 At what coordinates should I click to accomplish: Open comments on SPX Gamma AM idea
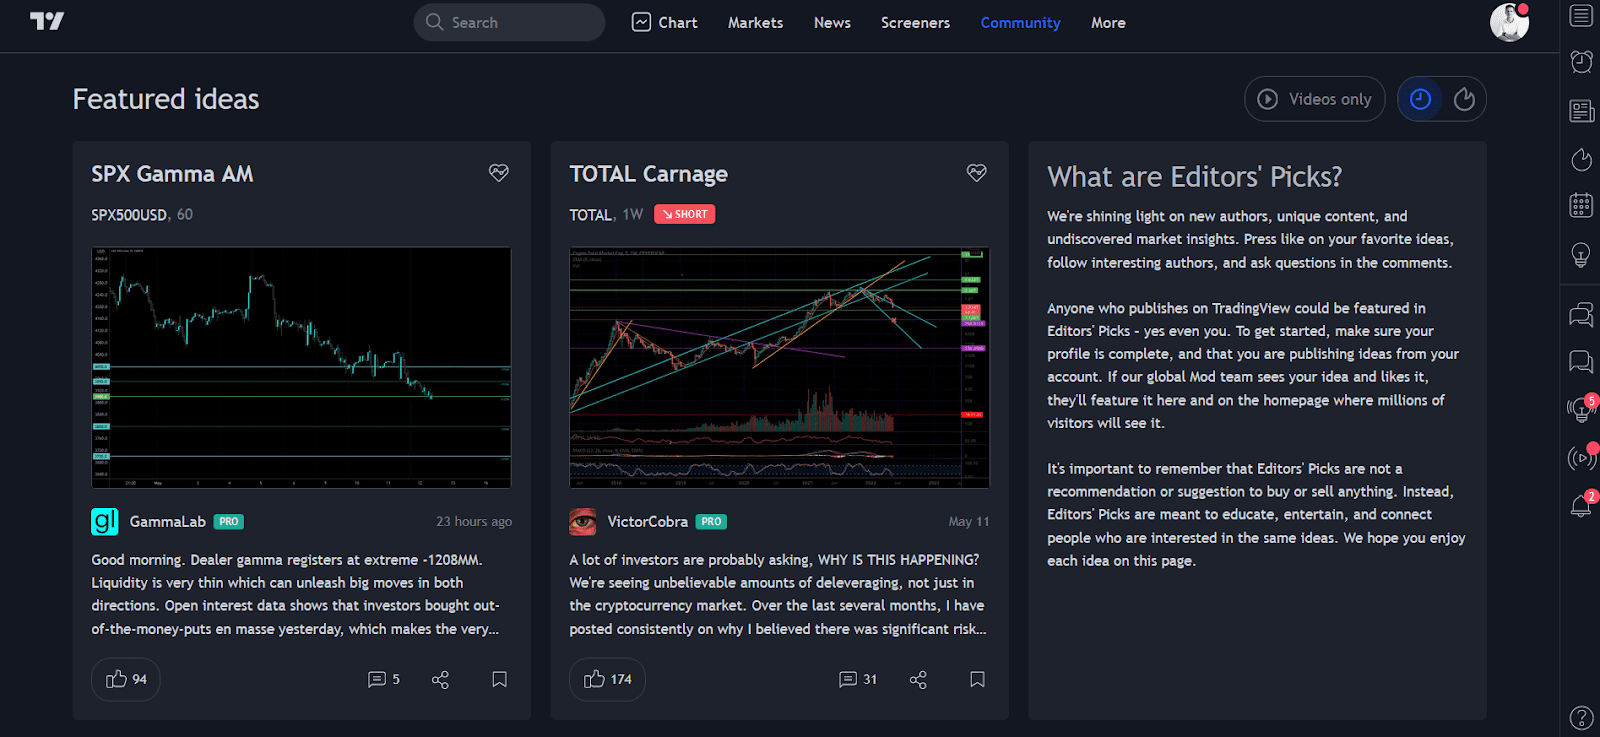384,679
